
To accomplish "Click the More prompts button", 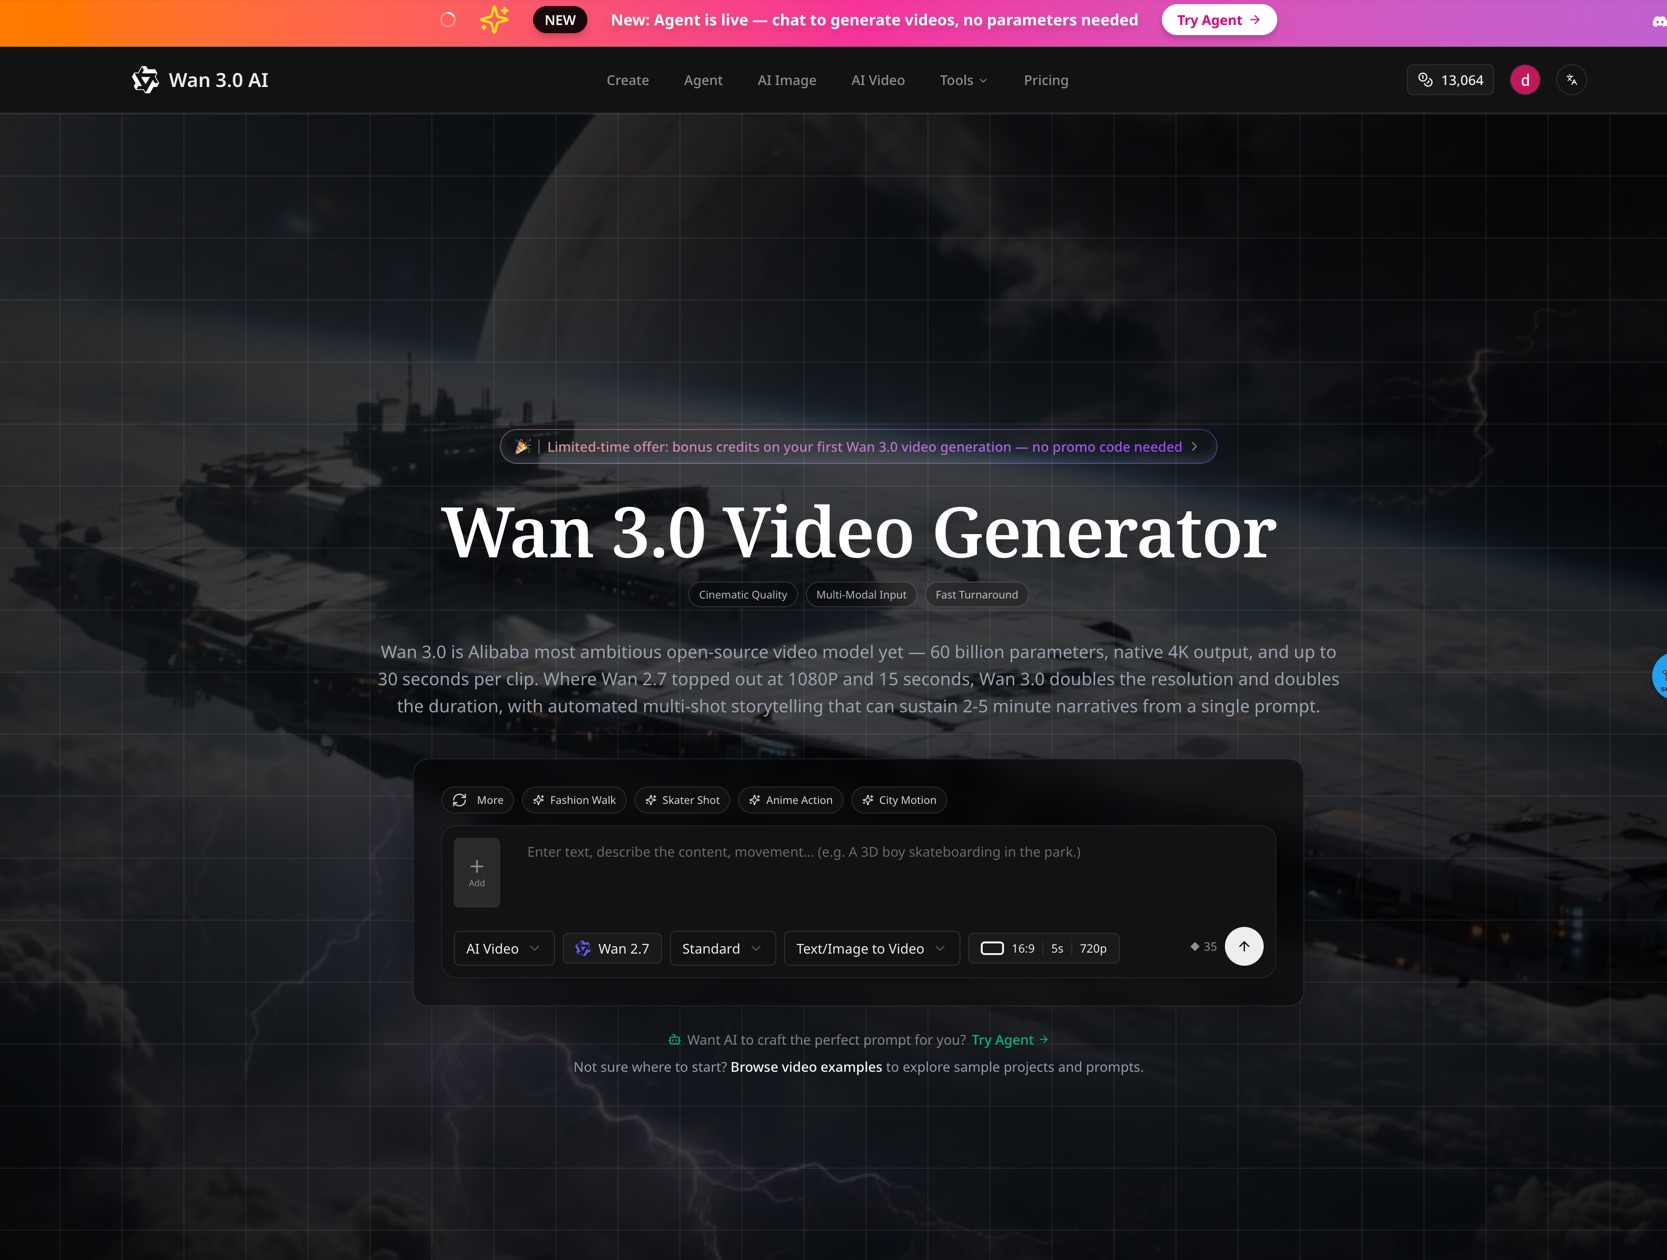I will click(x=478, y=800).
